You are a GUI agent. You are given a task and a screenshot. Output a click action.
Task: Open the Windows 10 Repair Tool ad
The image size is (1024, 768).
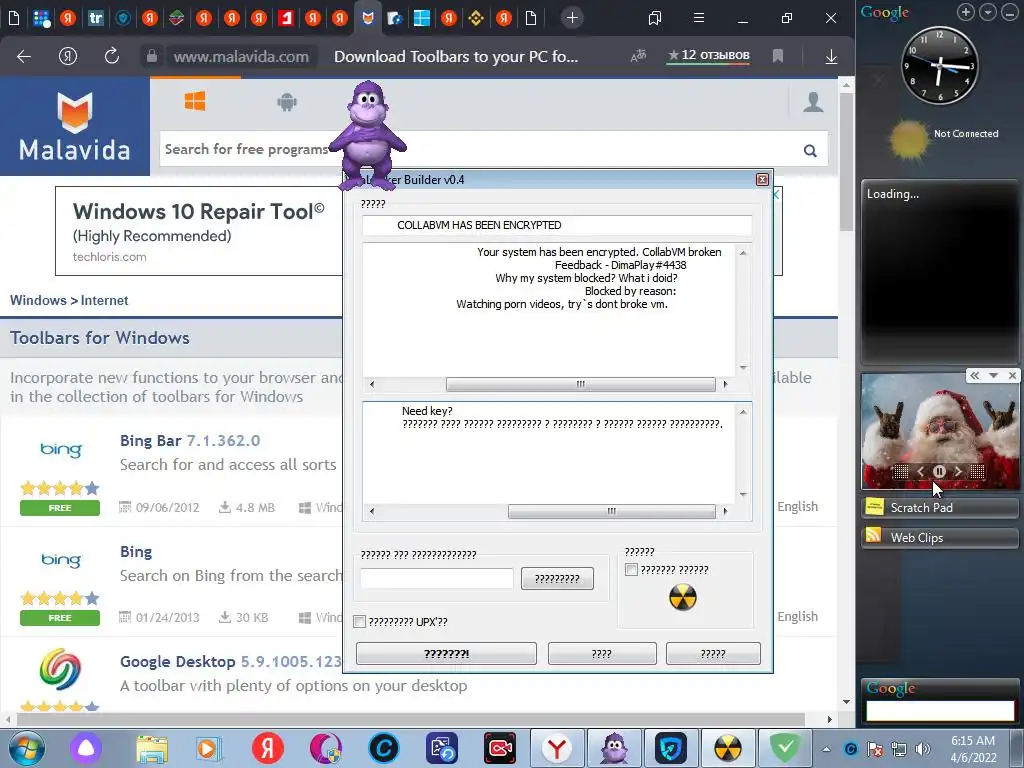click(x=199, y=231)
